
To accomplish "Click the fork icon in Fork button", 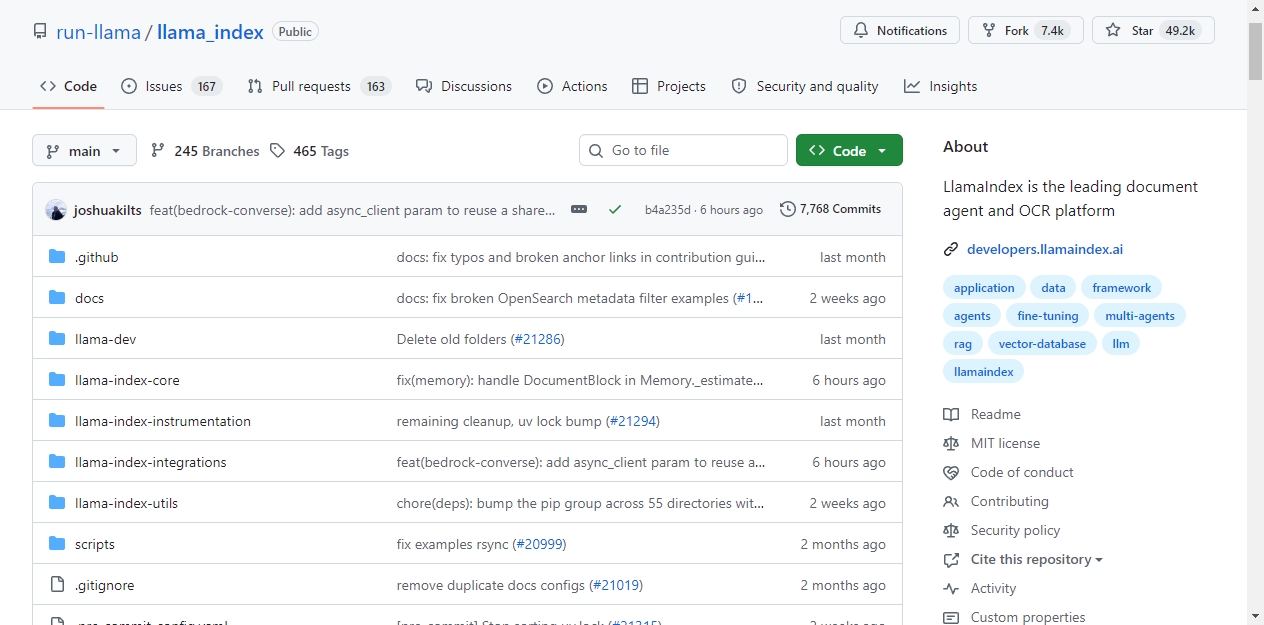I will (989, 31).
